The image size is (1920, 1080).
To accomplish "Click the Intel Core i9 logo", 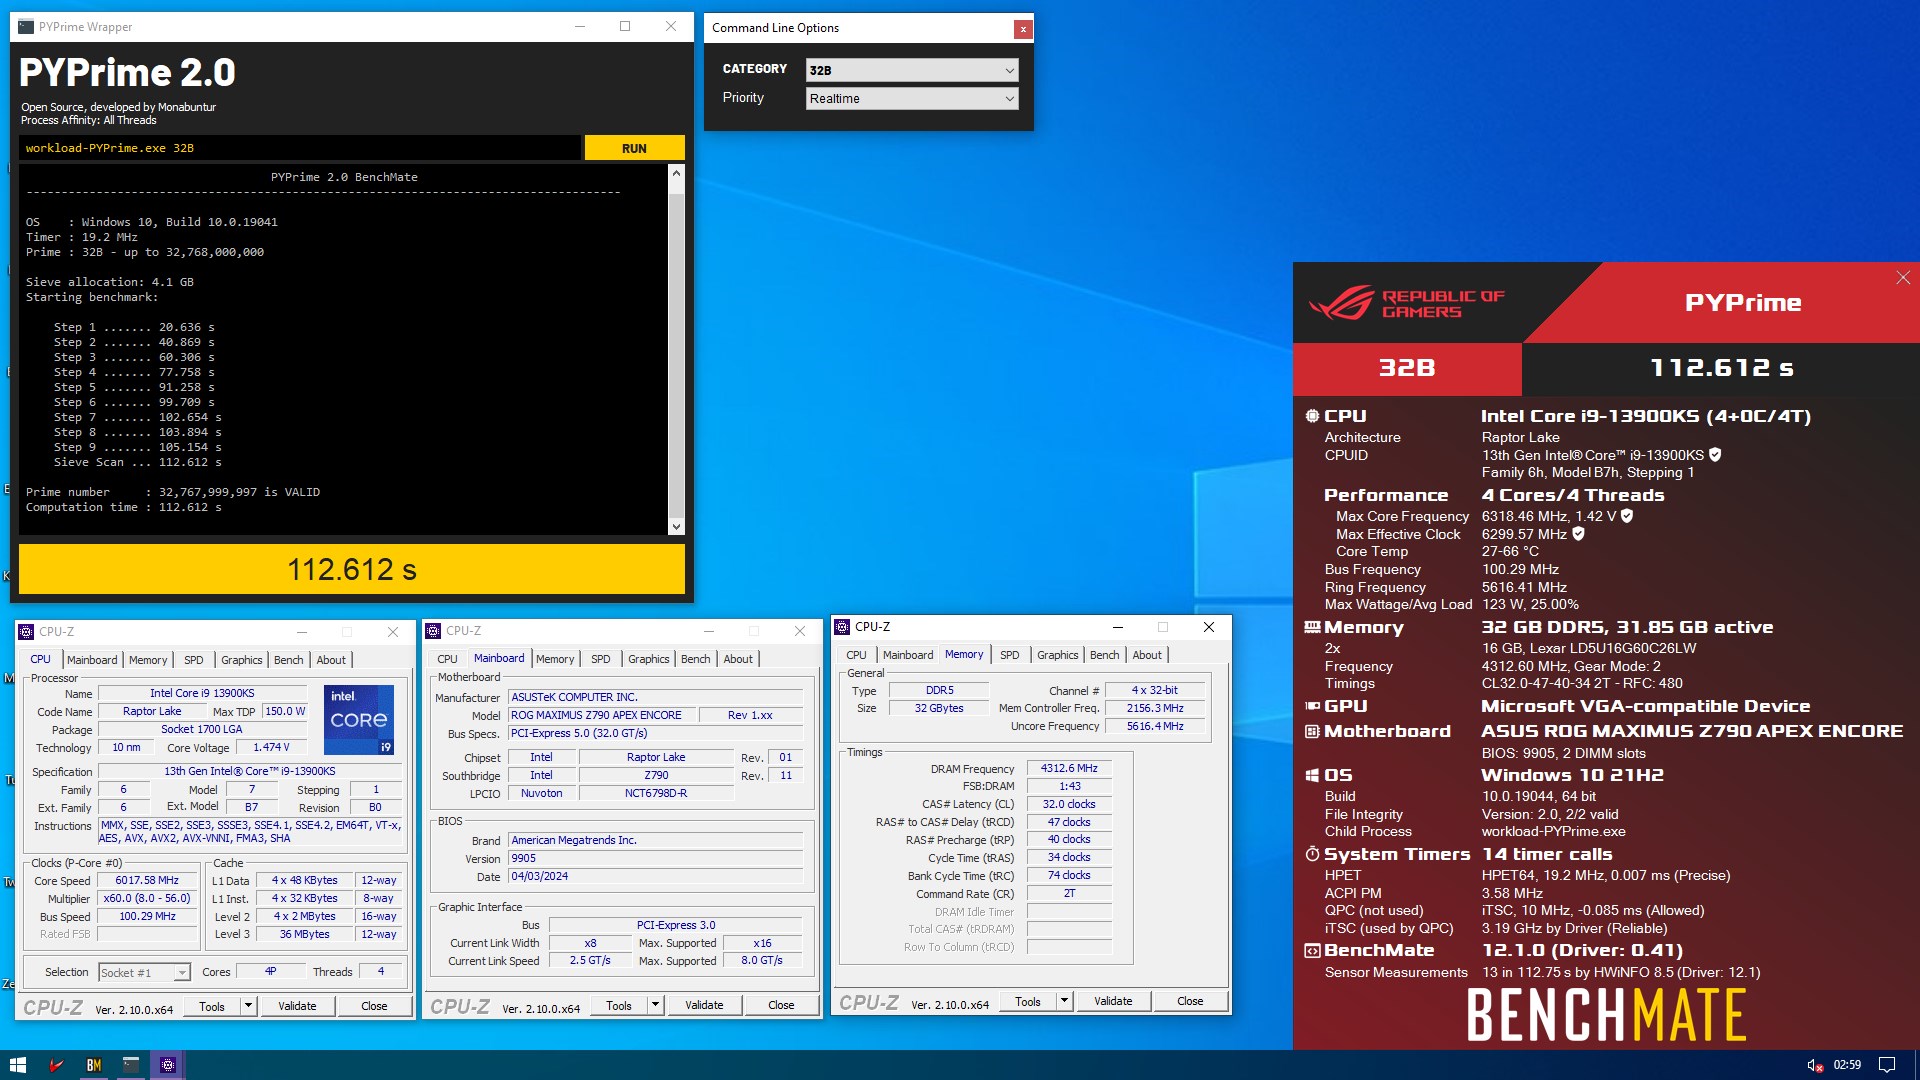I will 359,719.
